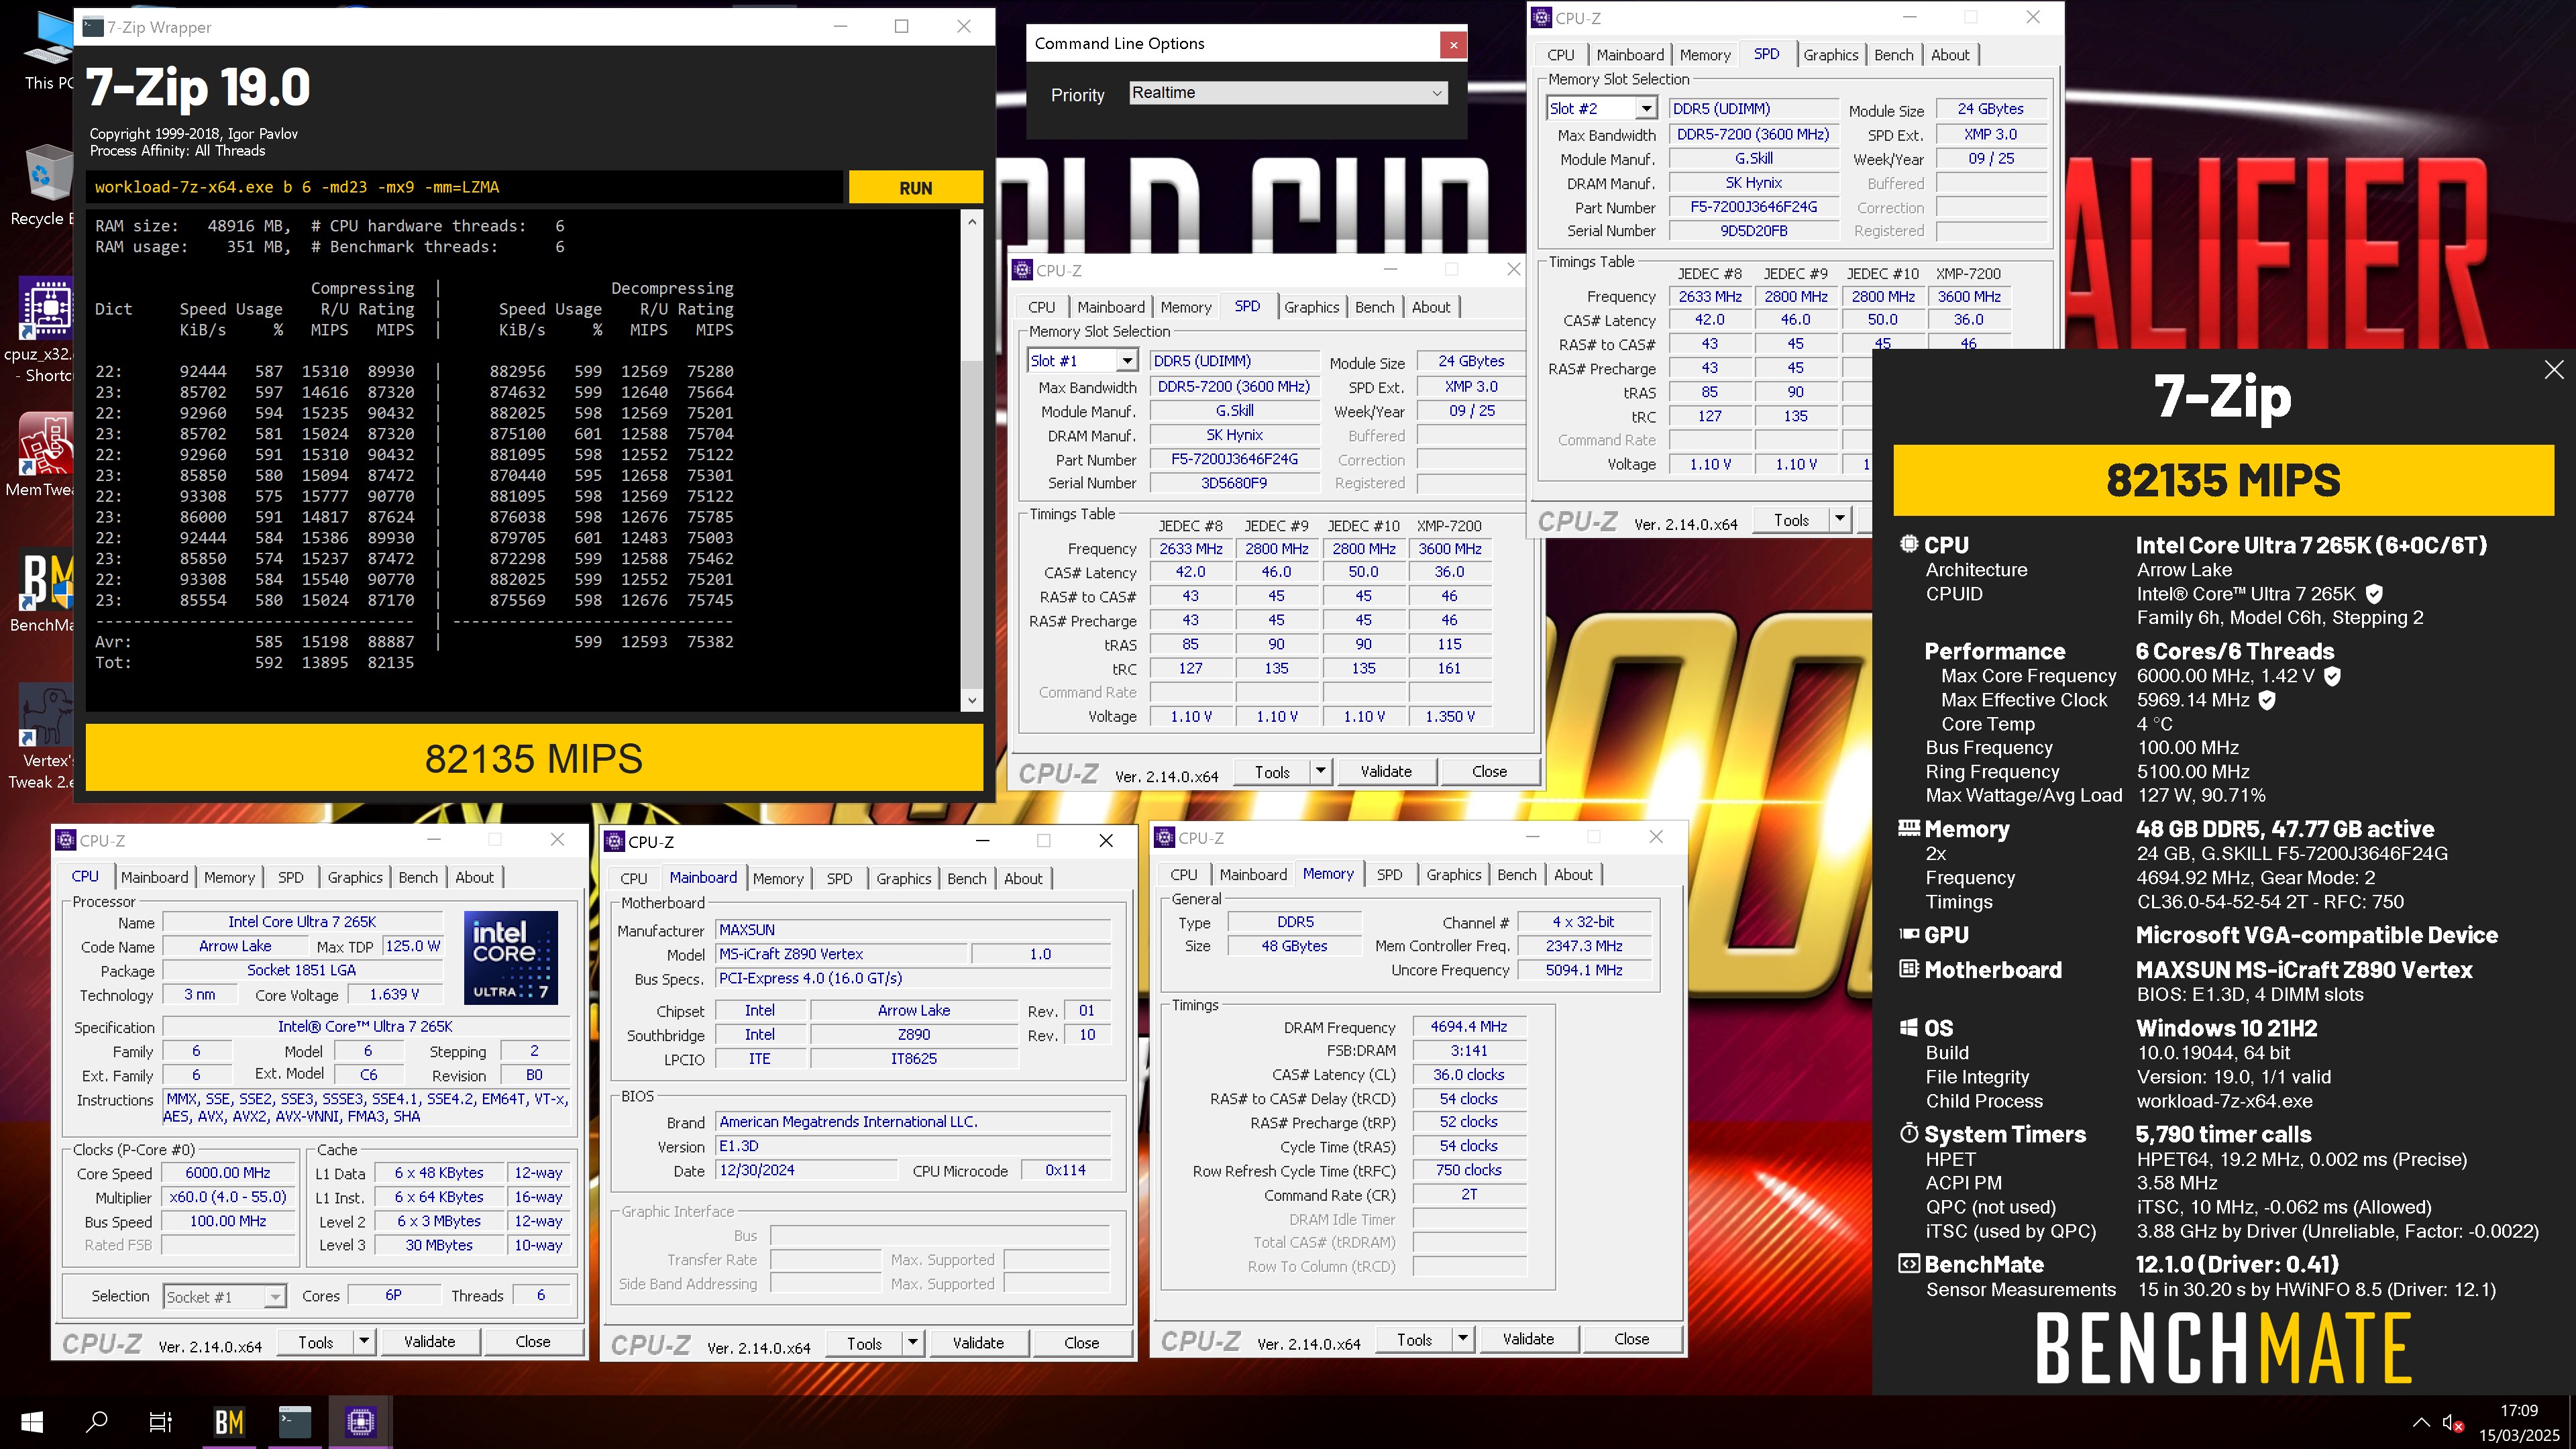Expand Tools arrow in Slot #2 SPD window
The width and height of the screenshot is (2576, 1449).
click(1839, 519)
